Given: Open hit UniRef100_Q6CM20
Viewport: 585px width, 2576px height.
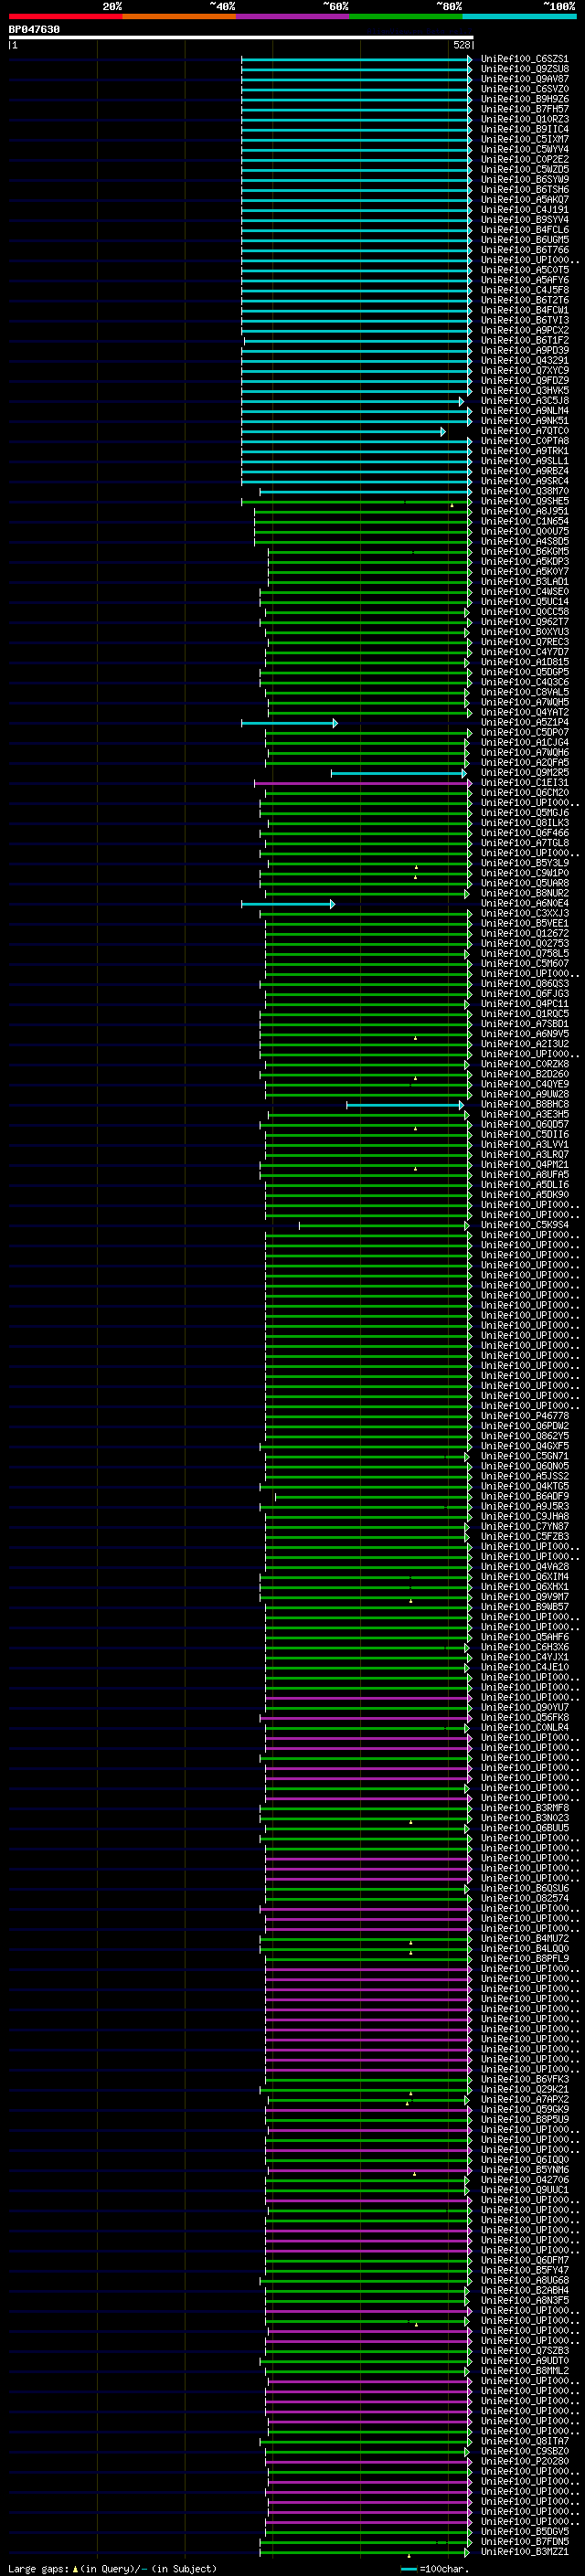Looking at the screenshot, I should coord(524,793).
